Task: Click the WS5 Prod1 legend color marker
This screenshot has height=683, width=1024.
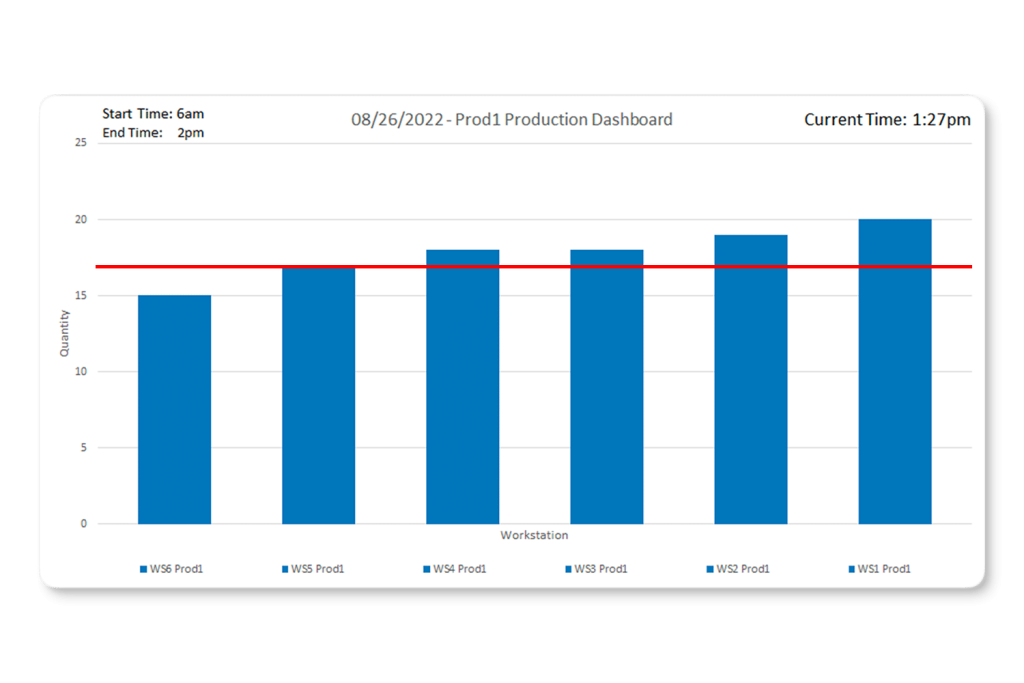Action: [286, 569]
